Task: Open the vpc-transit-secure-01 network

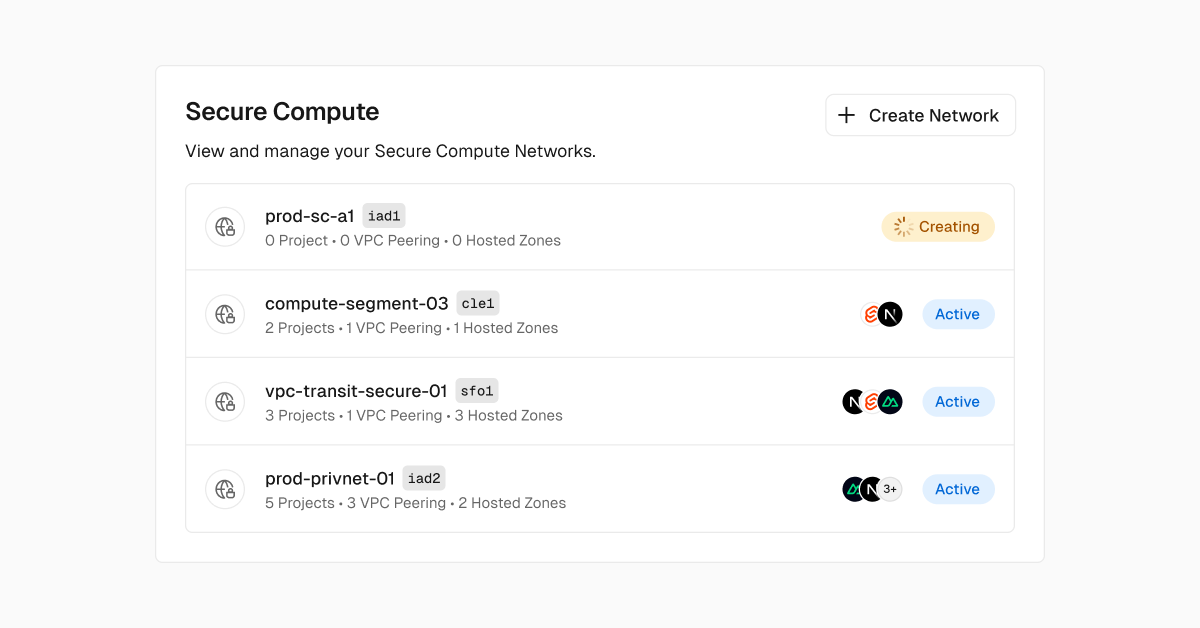Action: (356, 391)
